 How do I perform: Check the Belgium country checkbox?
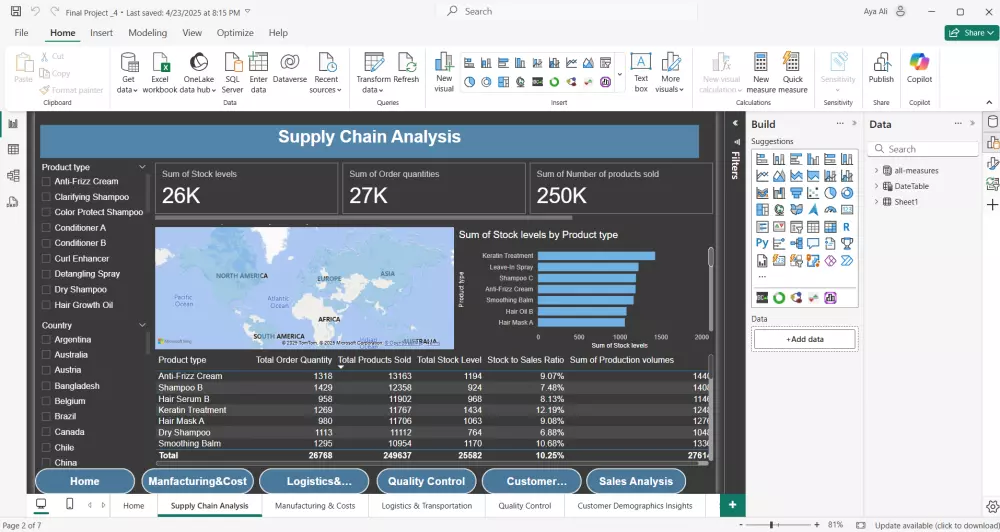tap(46, 401)
